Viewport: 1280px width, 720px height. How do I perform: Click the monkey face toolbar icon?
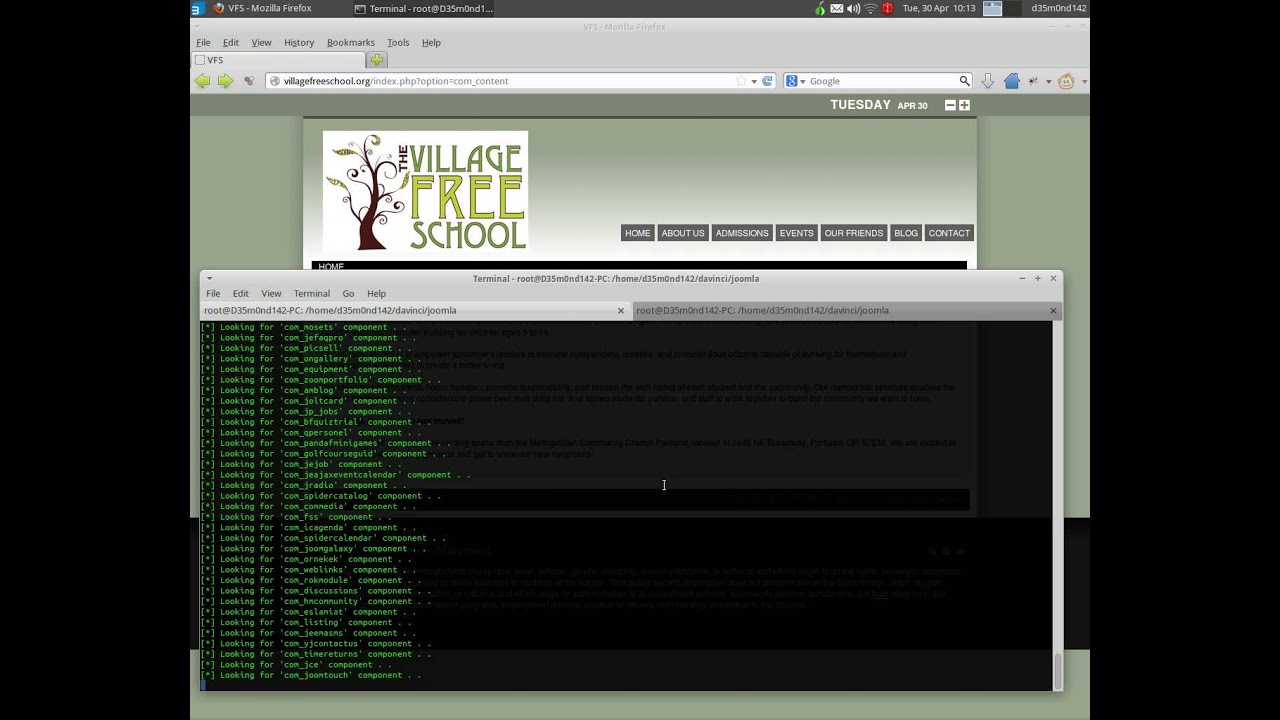click(x=1066, y=81)
